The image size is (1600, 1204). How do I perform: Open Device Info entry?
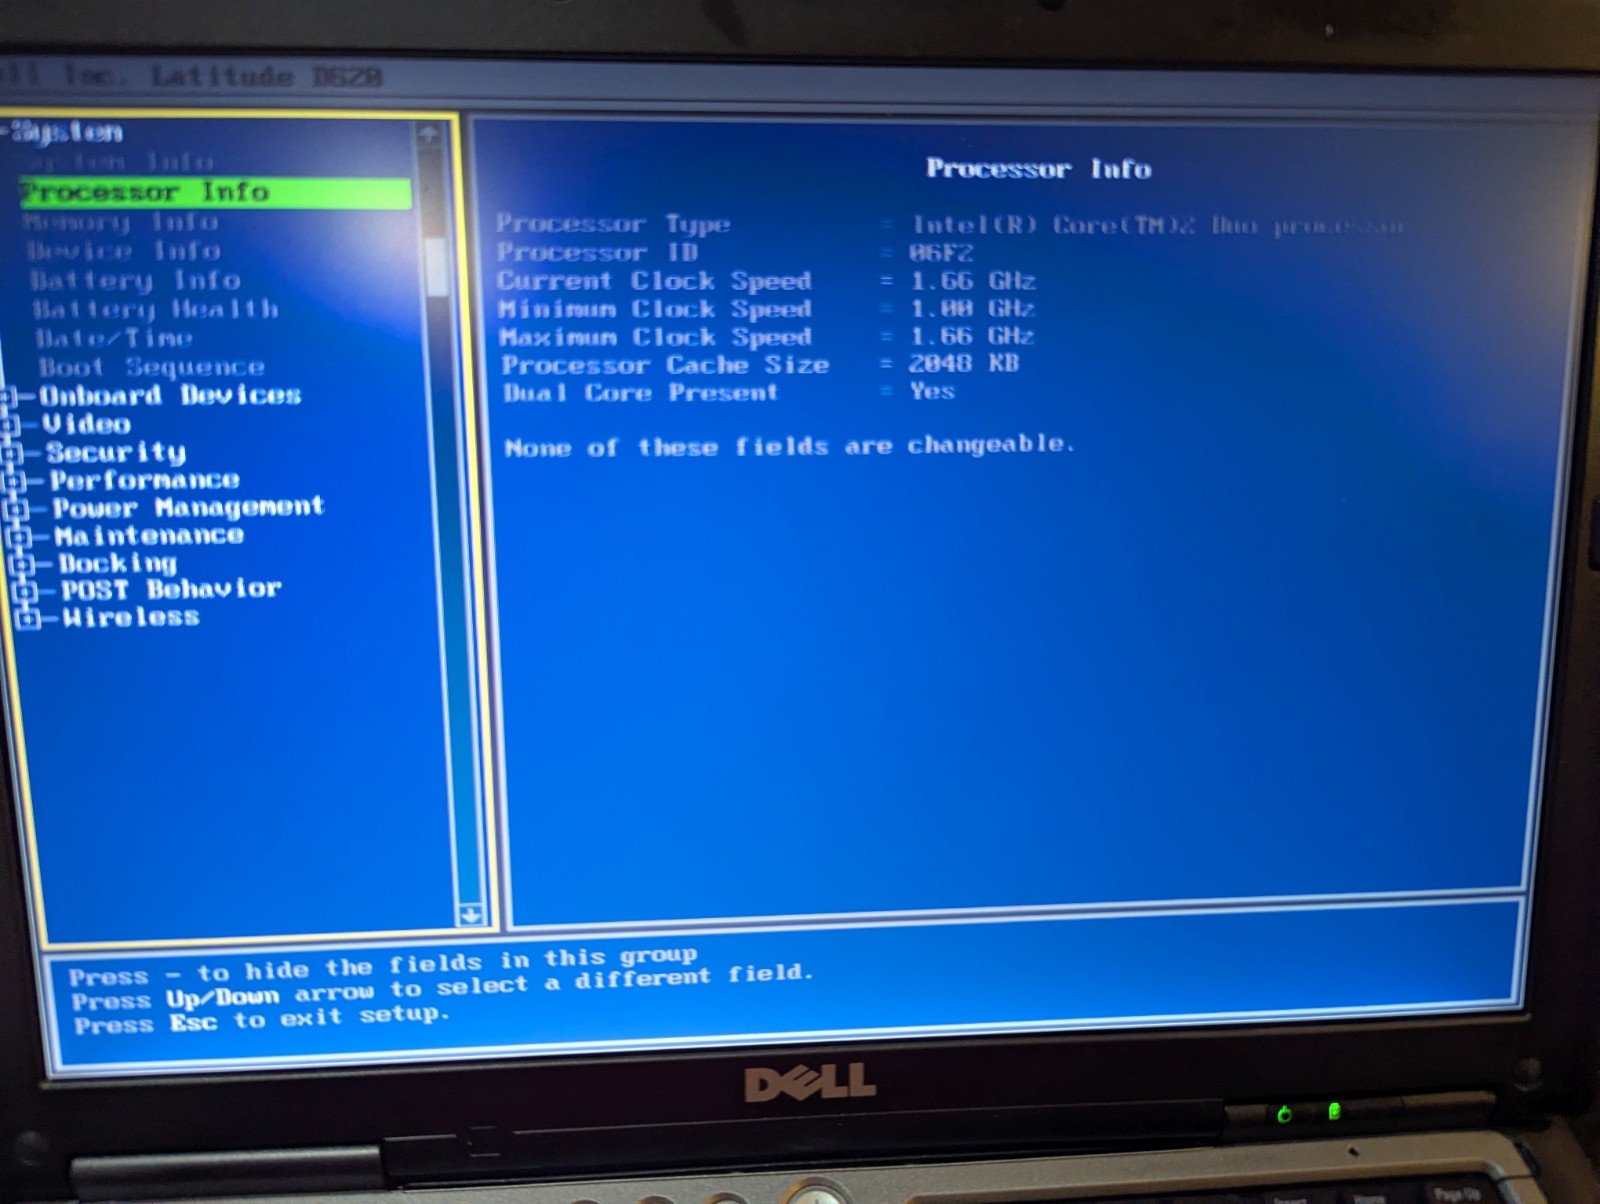pyautogui.click(x=124, y=250)
